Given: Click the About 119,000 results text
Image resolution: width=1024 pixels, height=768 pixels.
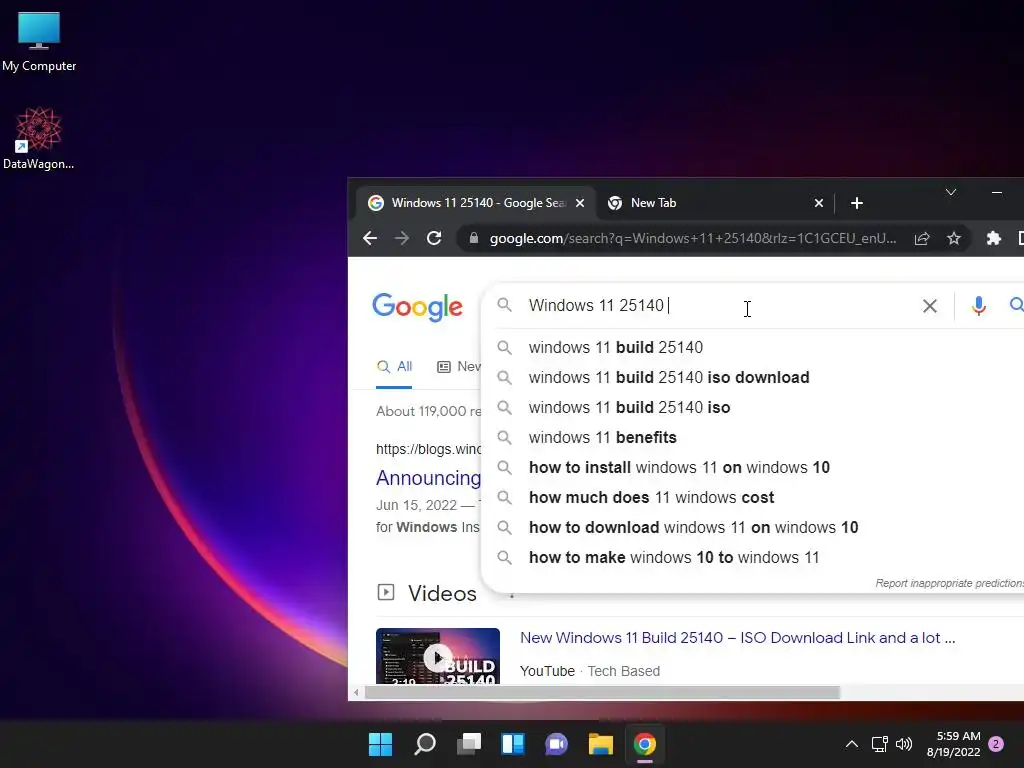Looking at the screenshot, I should click(x=428, y=411).
